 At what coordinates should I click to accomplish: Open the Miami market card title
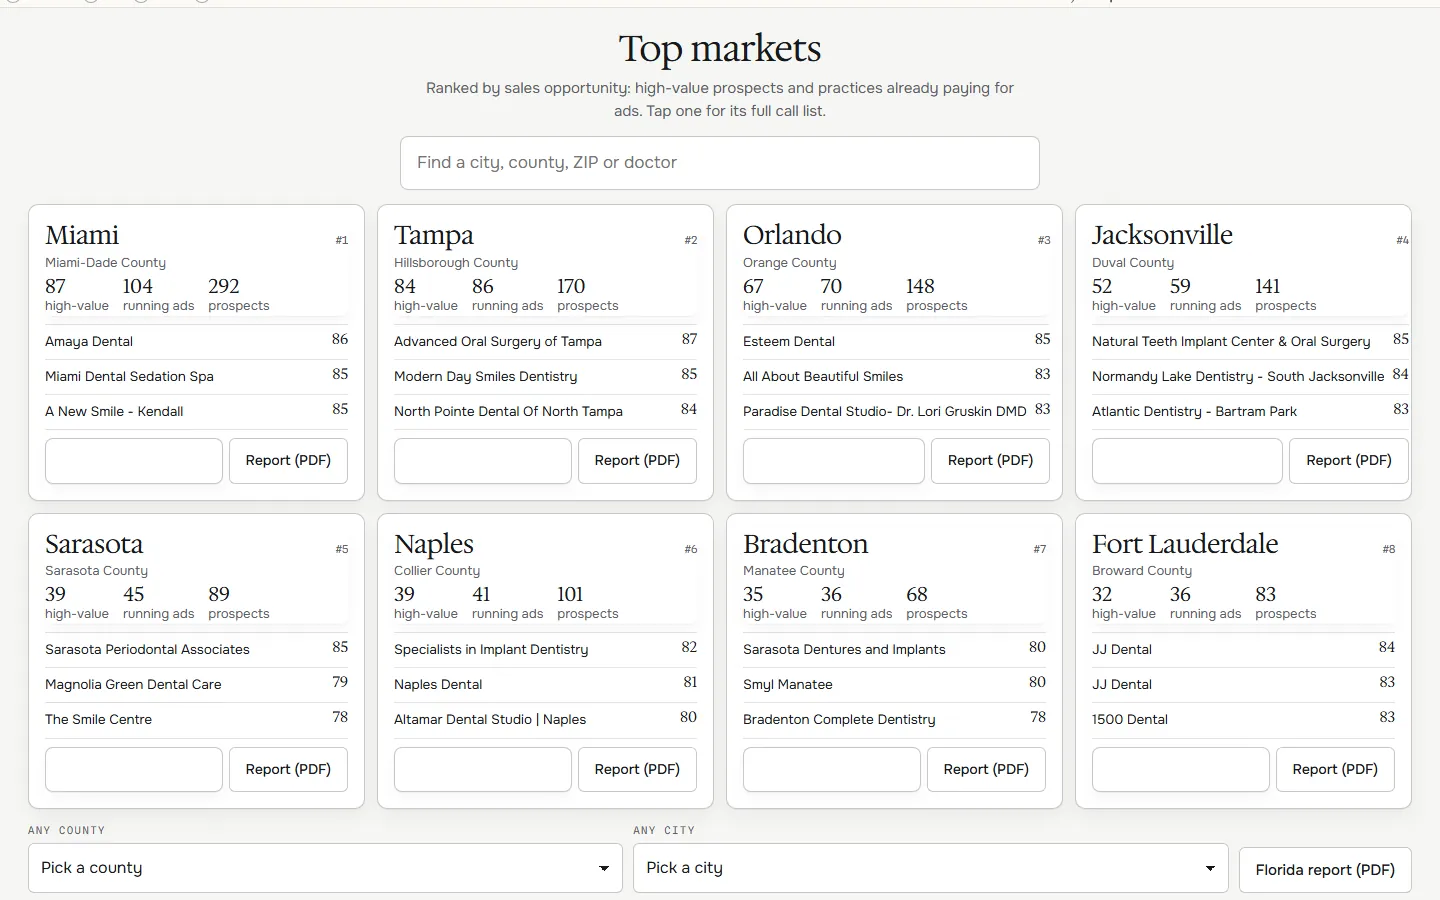tap(82, 236)
